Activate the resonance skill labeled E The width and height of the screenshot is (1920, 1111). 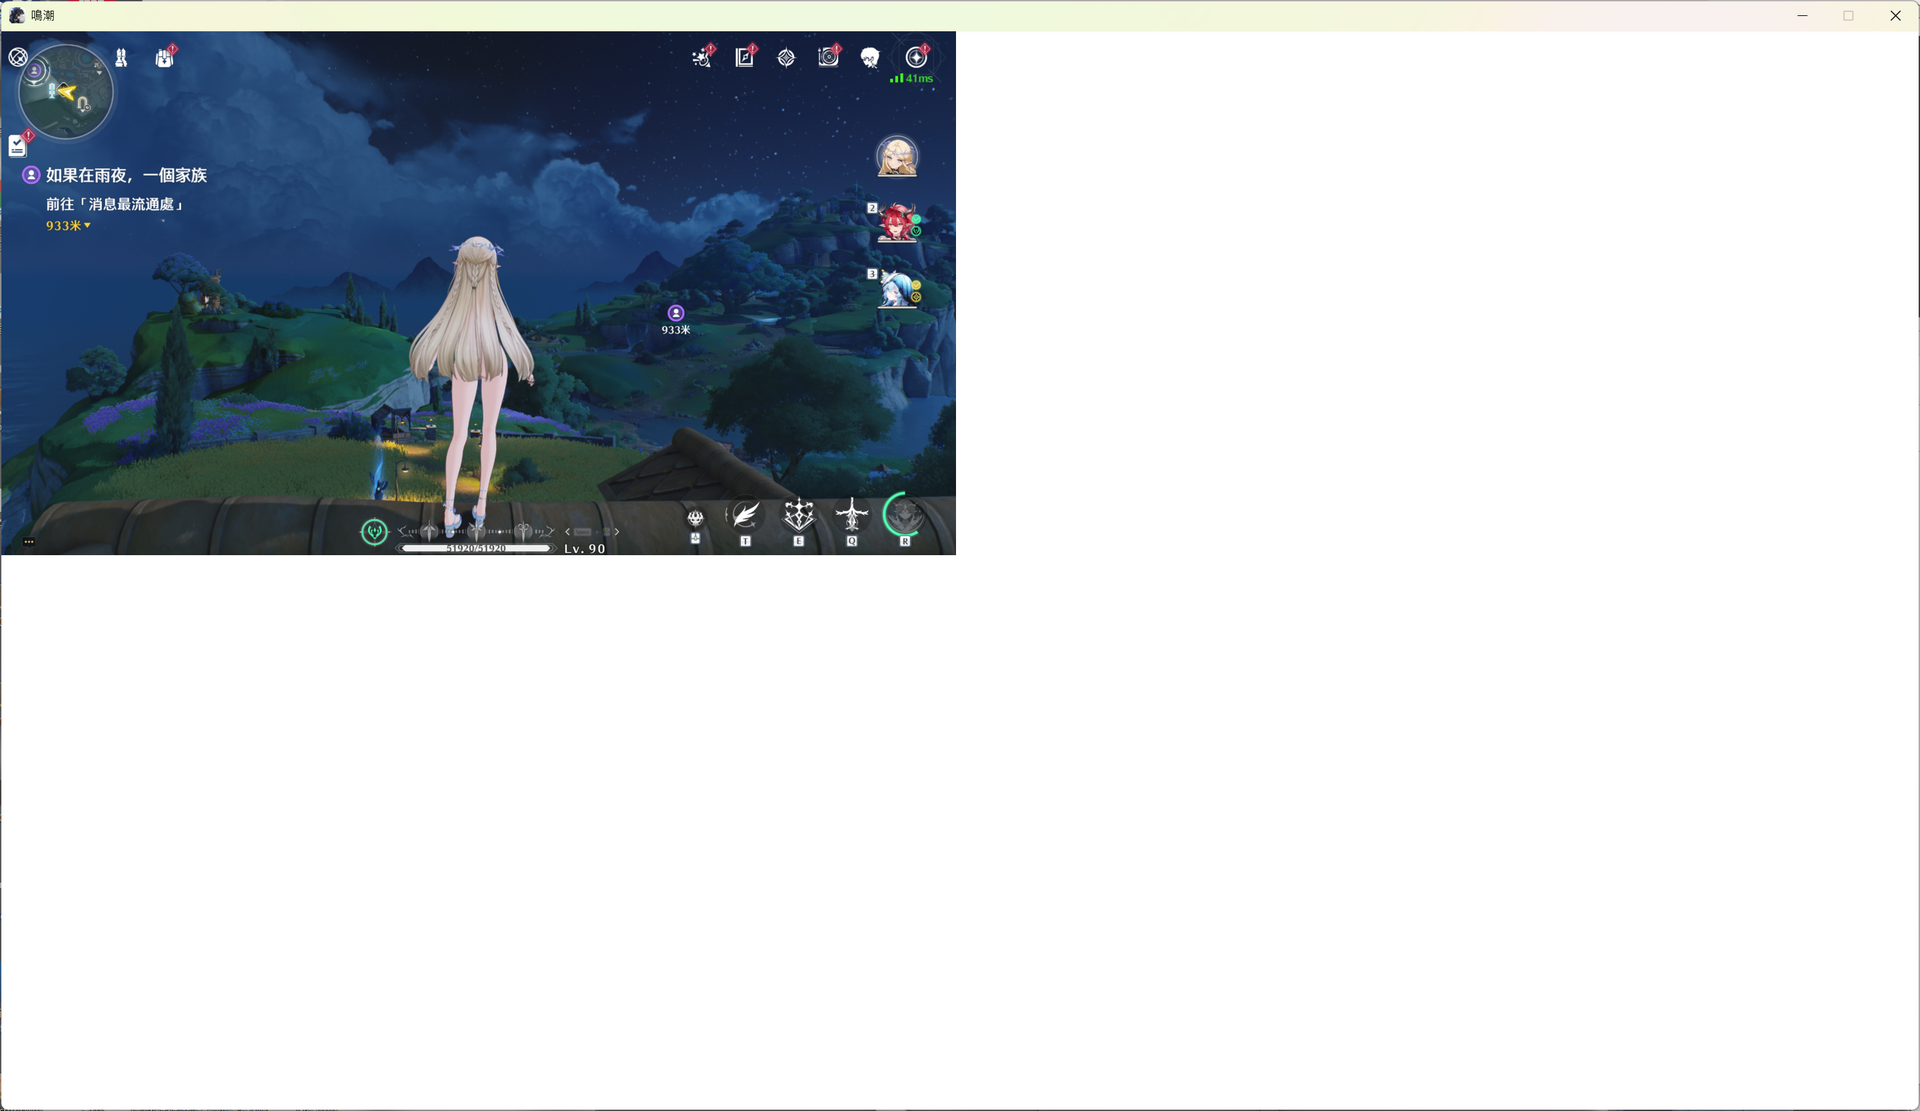(x=798, y=516)
